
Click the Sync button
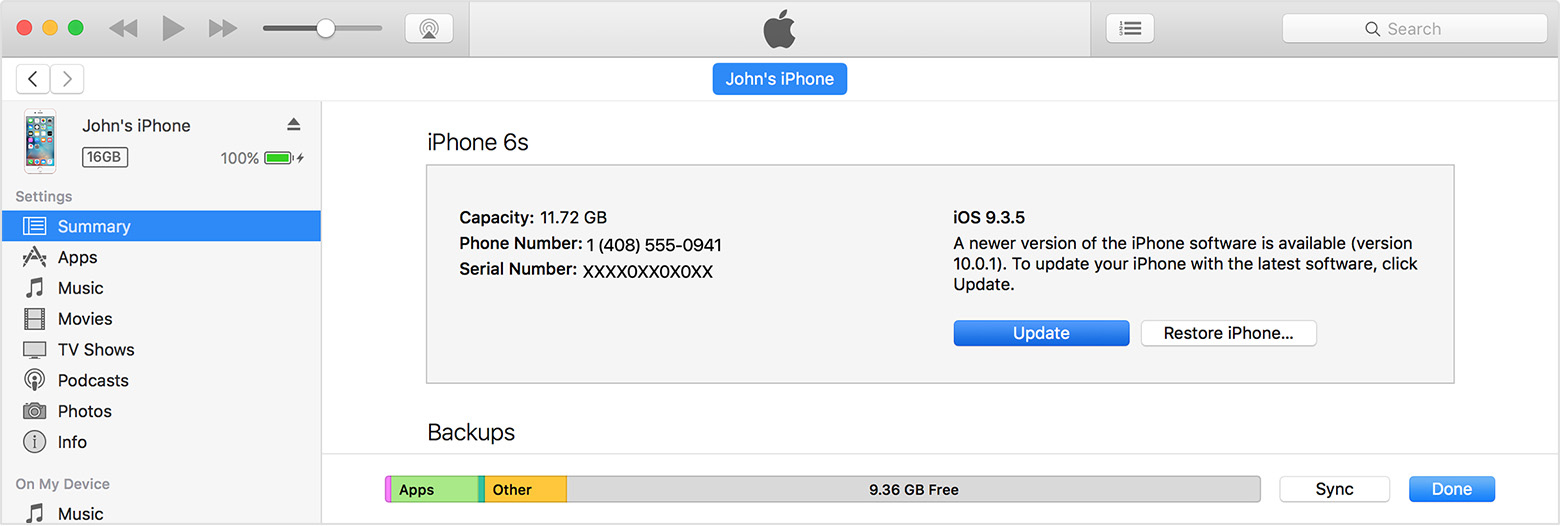[1335, 489]
